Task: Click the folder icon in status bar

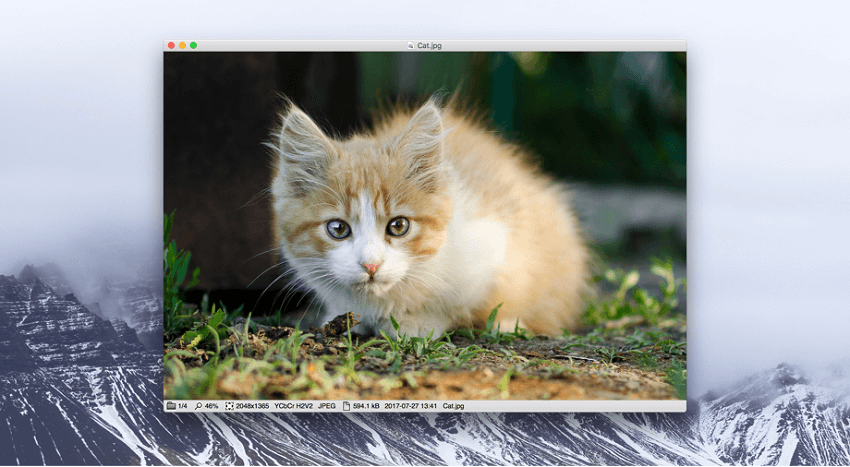Action: 171,406
